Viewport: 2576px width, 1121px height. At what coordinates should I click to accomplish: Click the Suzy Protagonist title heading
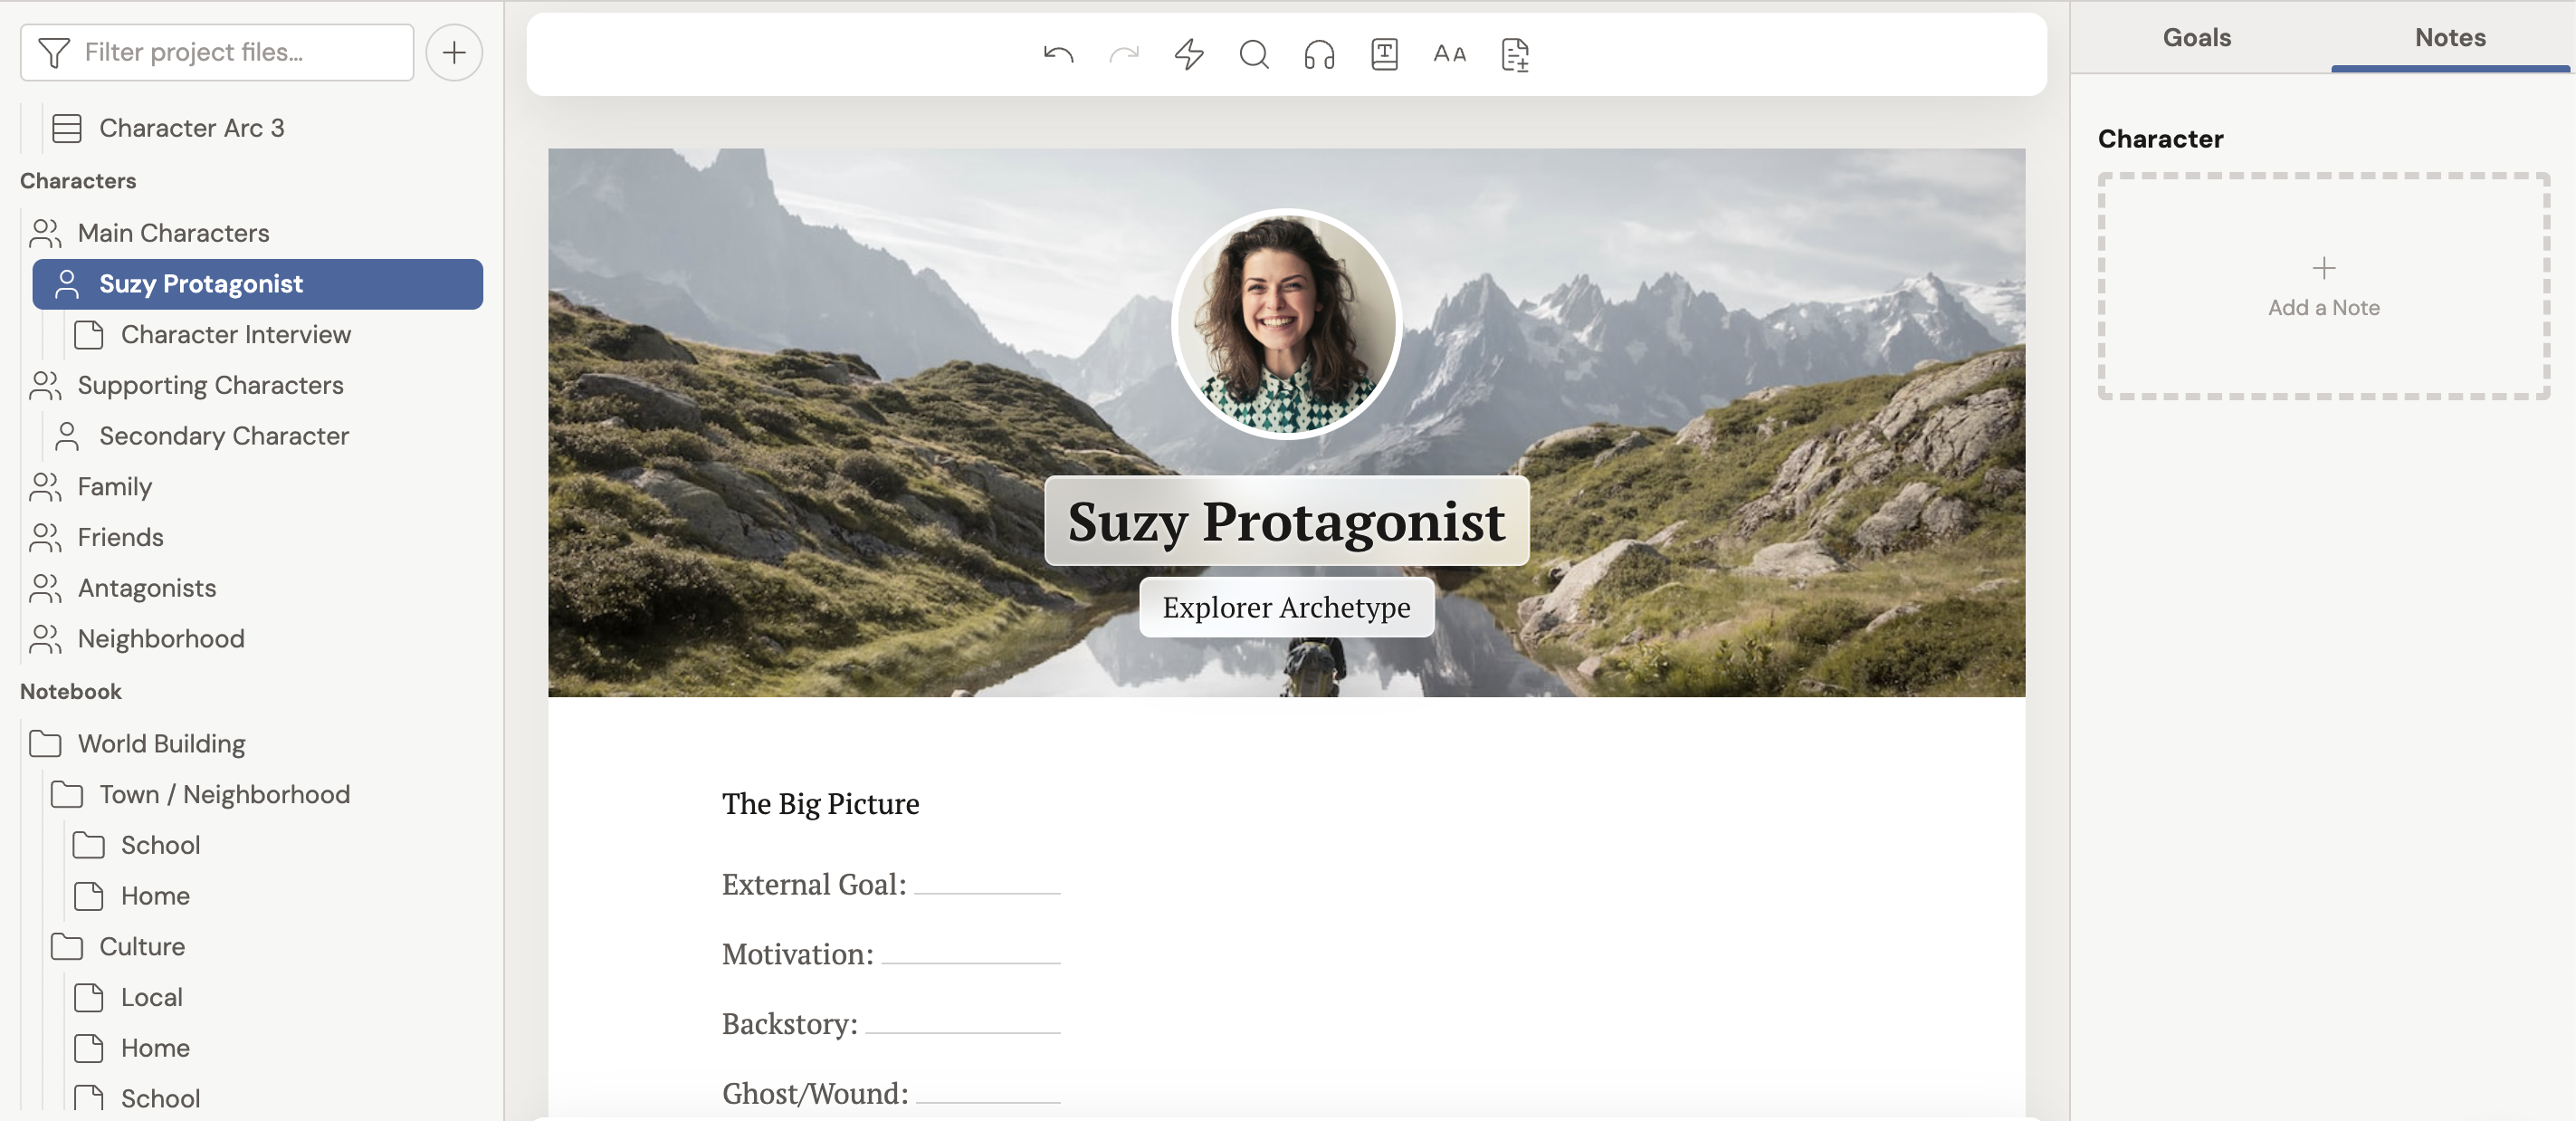(1286, 521)
